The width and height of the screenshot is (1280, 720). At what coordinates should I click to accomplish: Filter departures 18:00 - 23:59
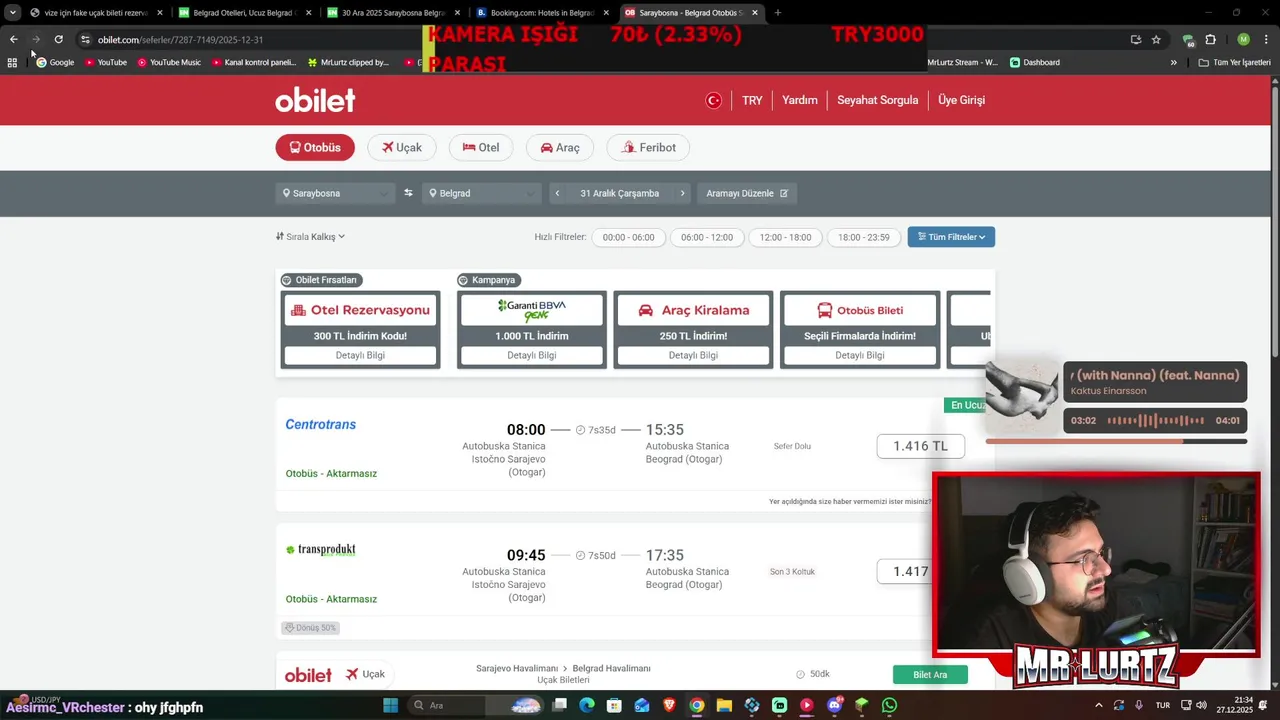click(x=864, y=237)
